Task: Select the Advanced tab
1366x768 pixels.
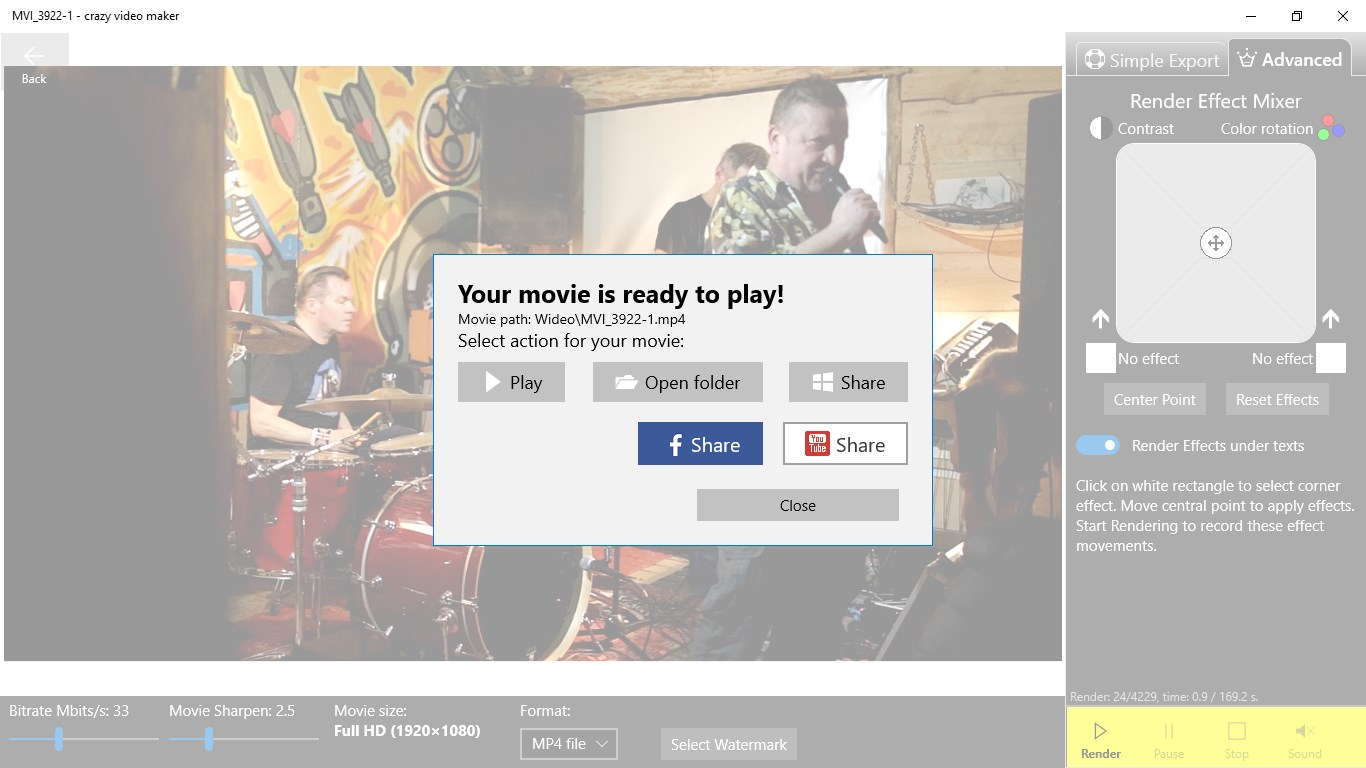Action: 1290,59
